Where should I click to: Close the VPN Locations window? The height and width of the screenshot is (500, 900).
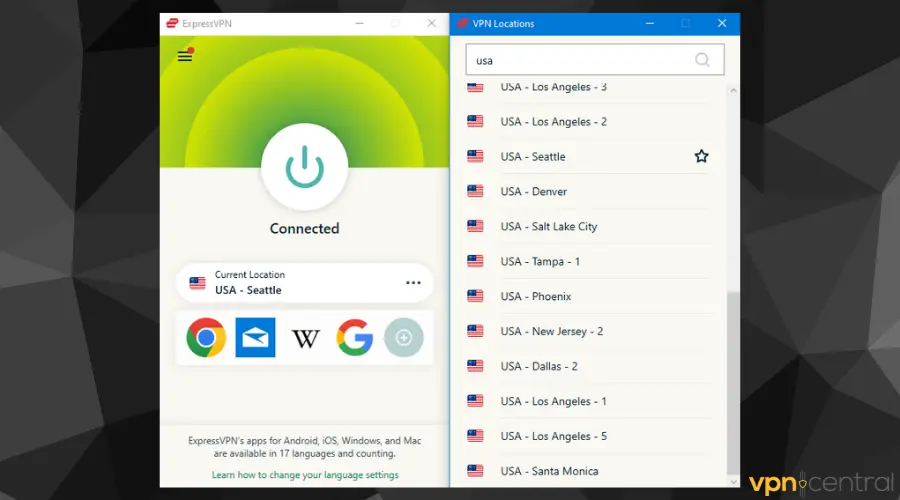(x=722, y=24)
